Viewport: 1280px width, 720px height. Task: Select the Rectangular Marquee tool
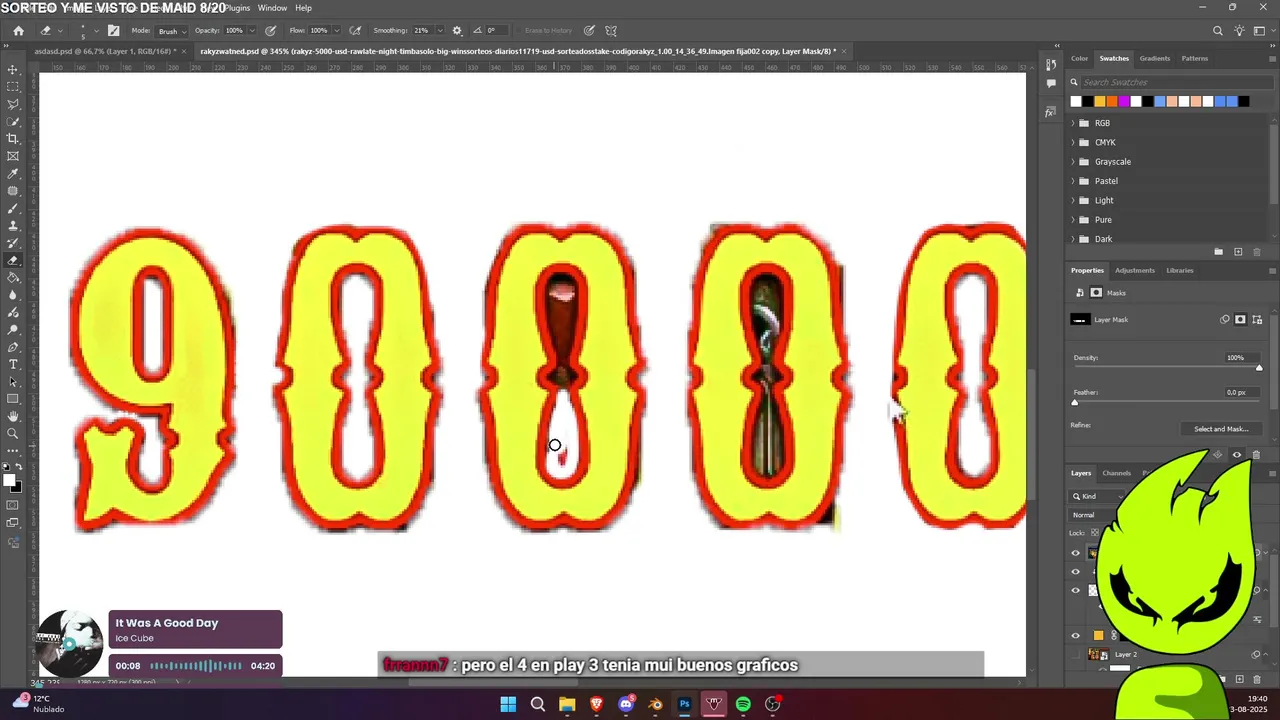point(13,87)
